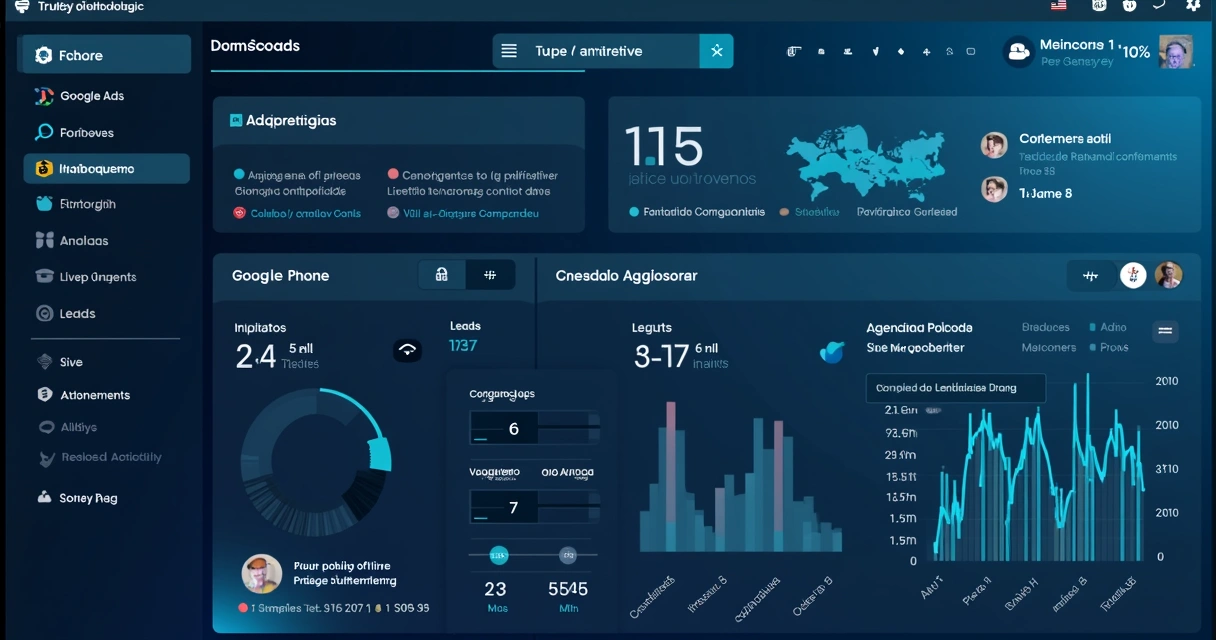Toggle the Pavlorghco Corleasd legend entry
The width and height of the screenshot is (1216, 640).
(906, 212)
